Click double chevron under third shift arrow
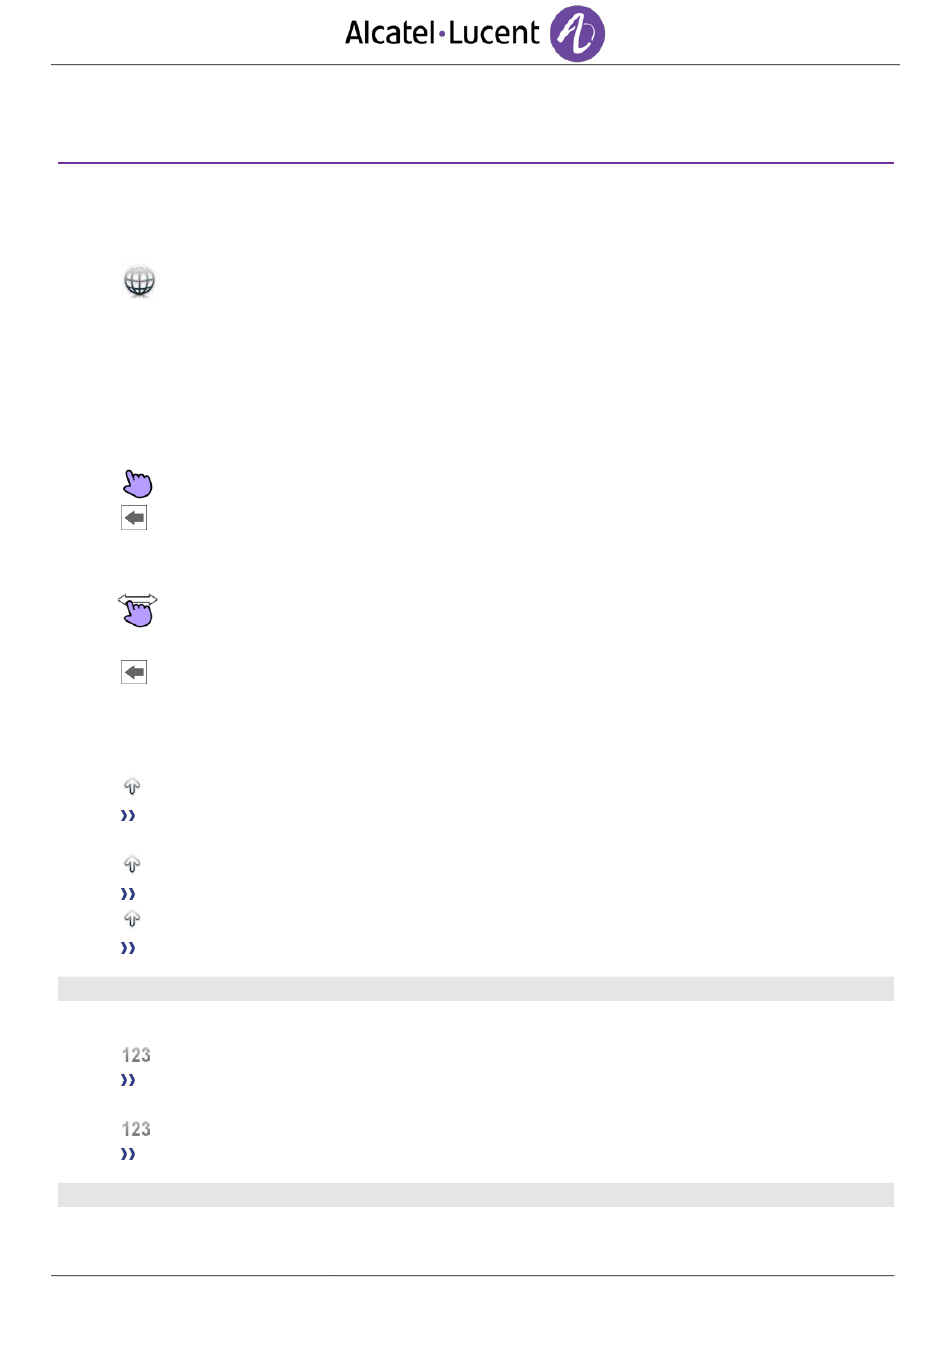This screenshot has height=1353, width=950. [128, 948]
